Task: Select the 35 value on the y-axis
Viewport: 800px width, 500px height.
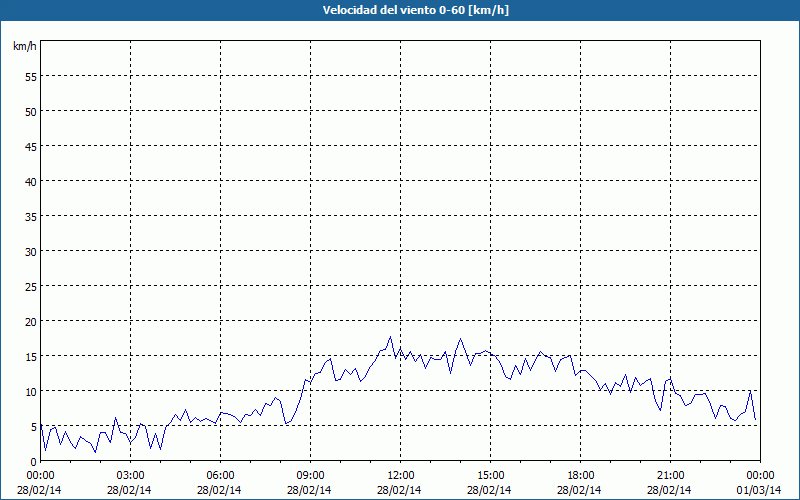Action: pos(31,216)
